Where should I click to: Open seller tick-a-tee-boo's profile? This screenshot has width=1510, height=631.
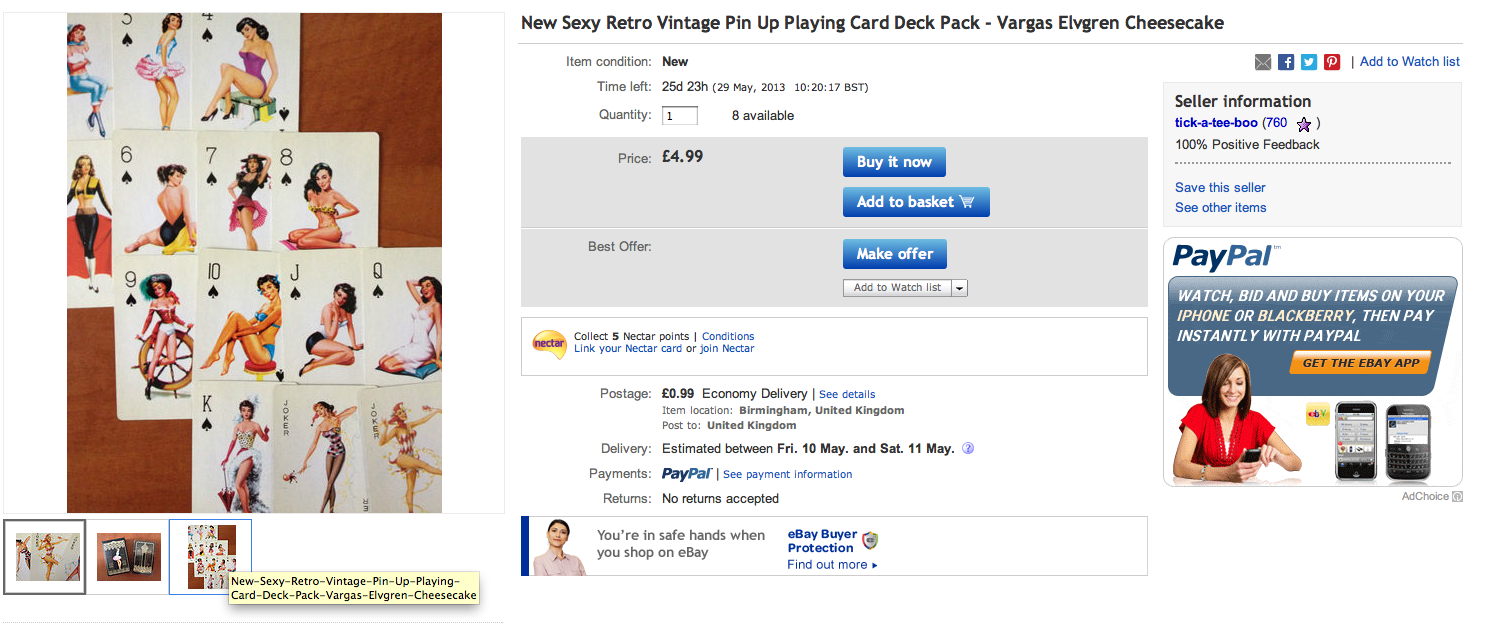pos(1215,123)
